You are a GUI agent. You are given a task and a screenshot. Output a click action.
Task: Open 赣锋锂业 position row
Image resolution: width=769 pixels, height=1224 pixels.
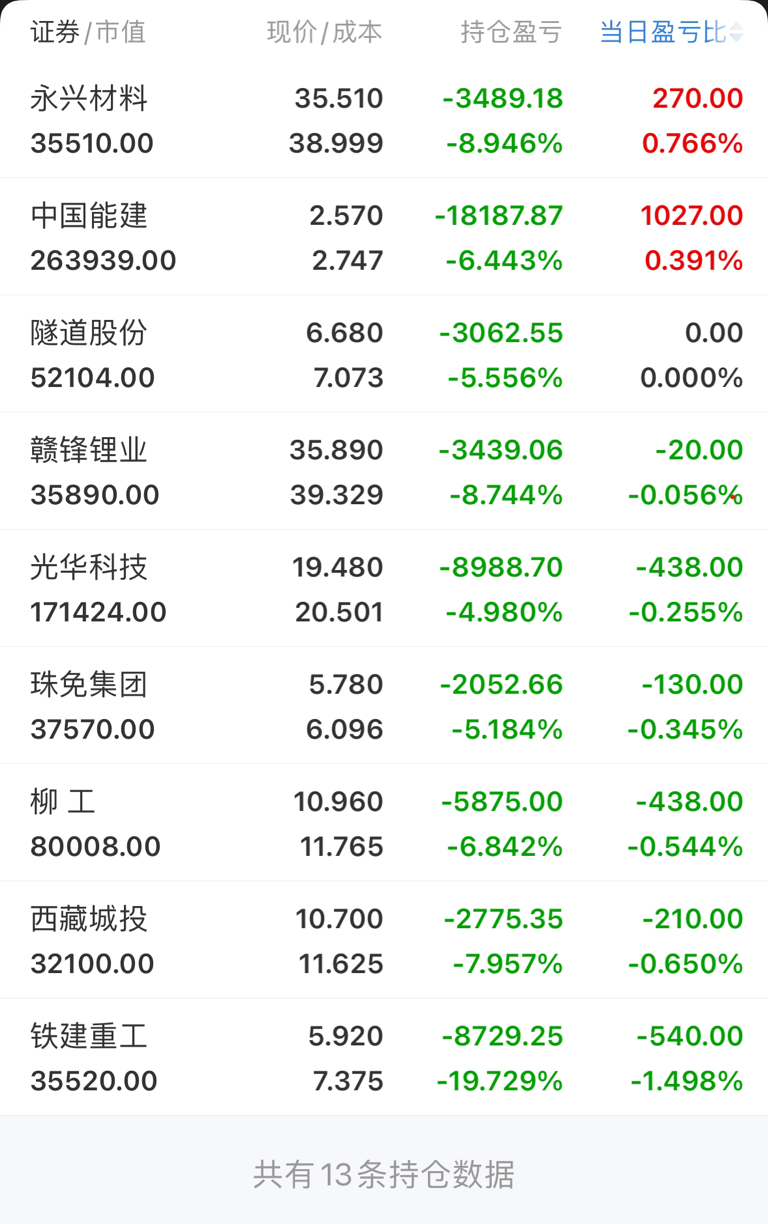tap(384, 471)
